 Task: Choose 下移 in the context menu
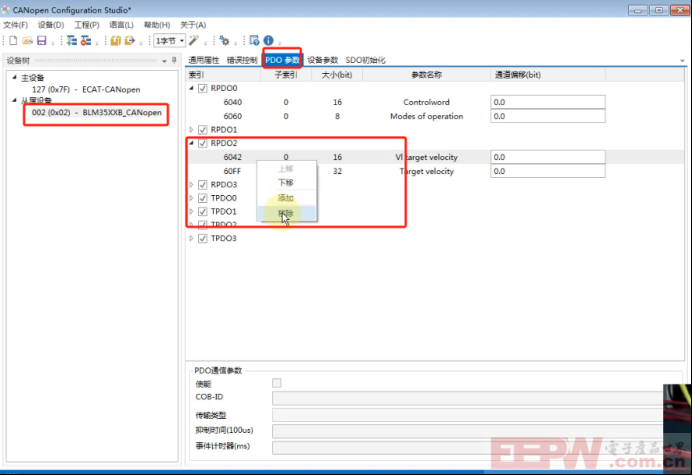[286, 183]
